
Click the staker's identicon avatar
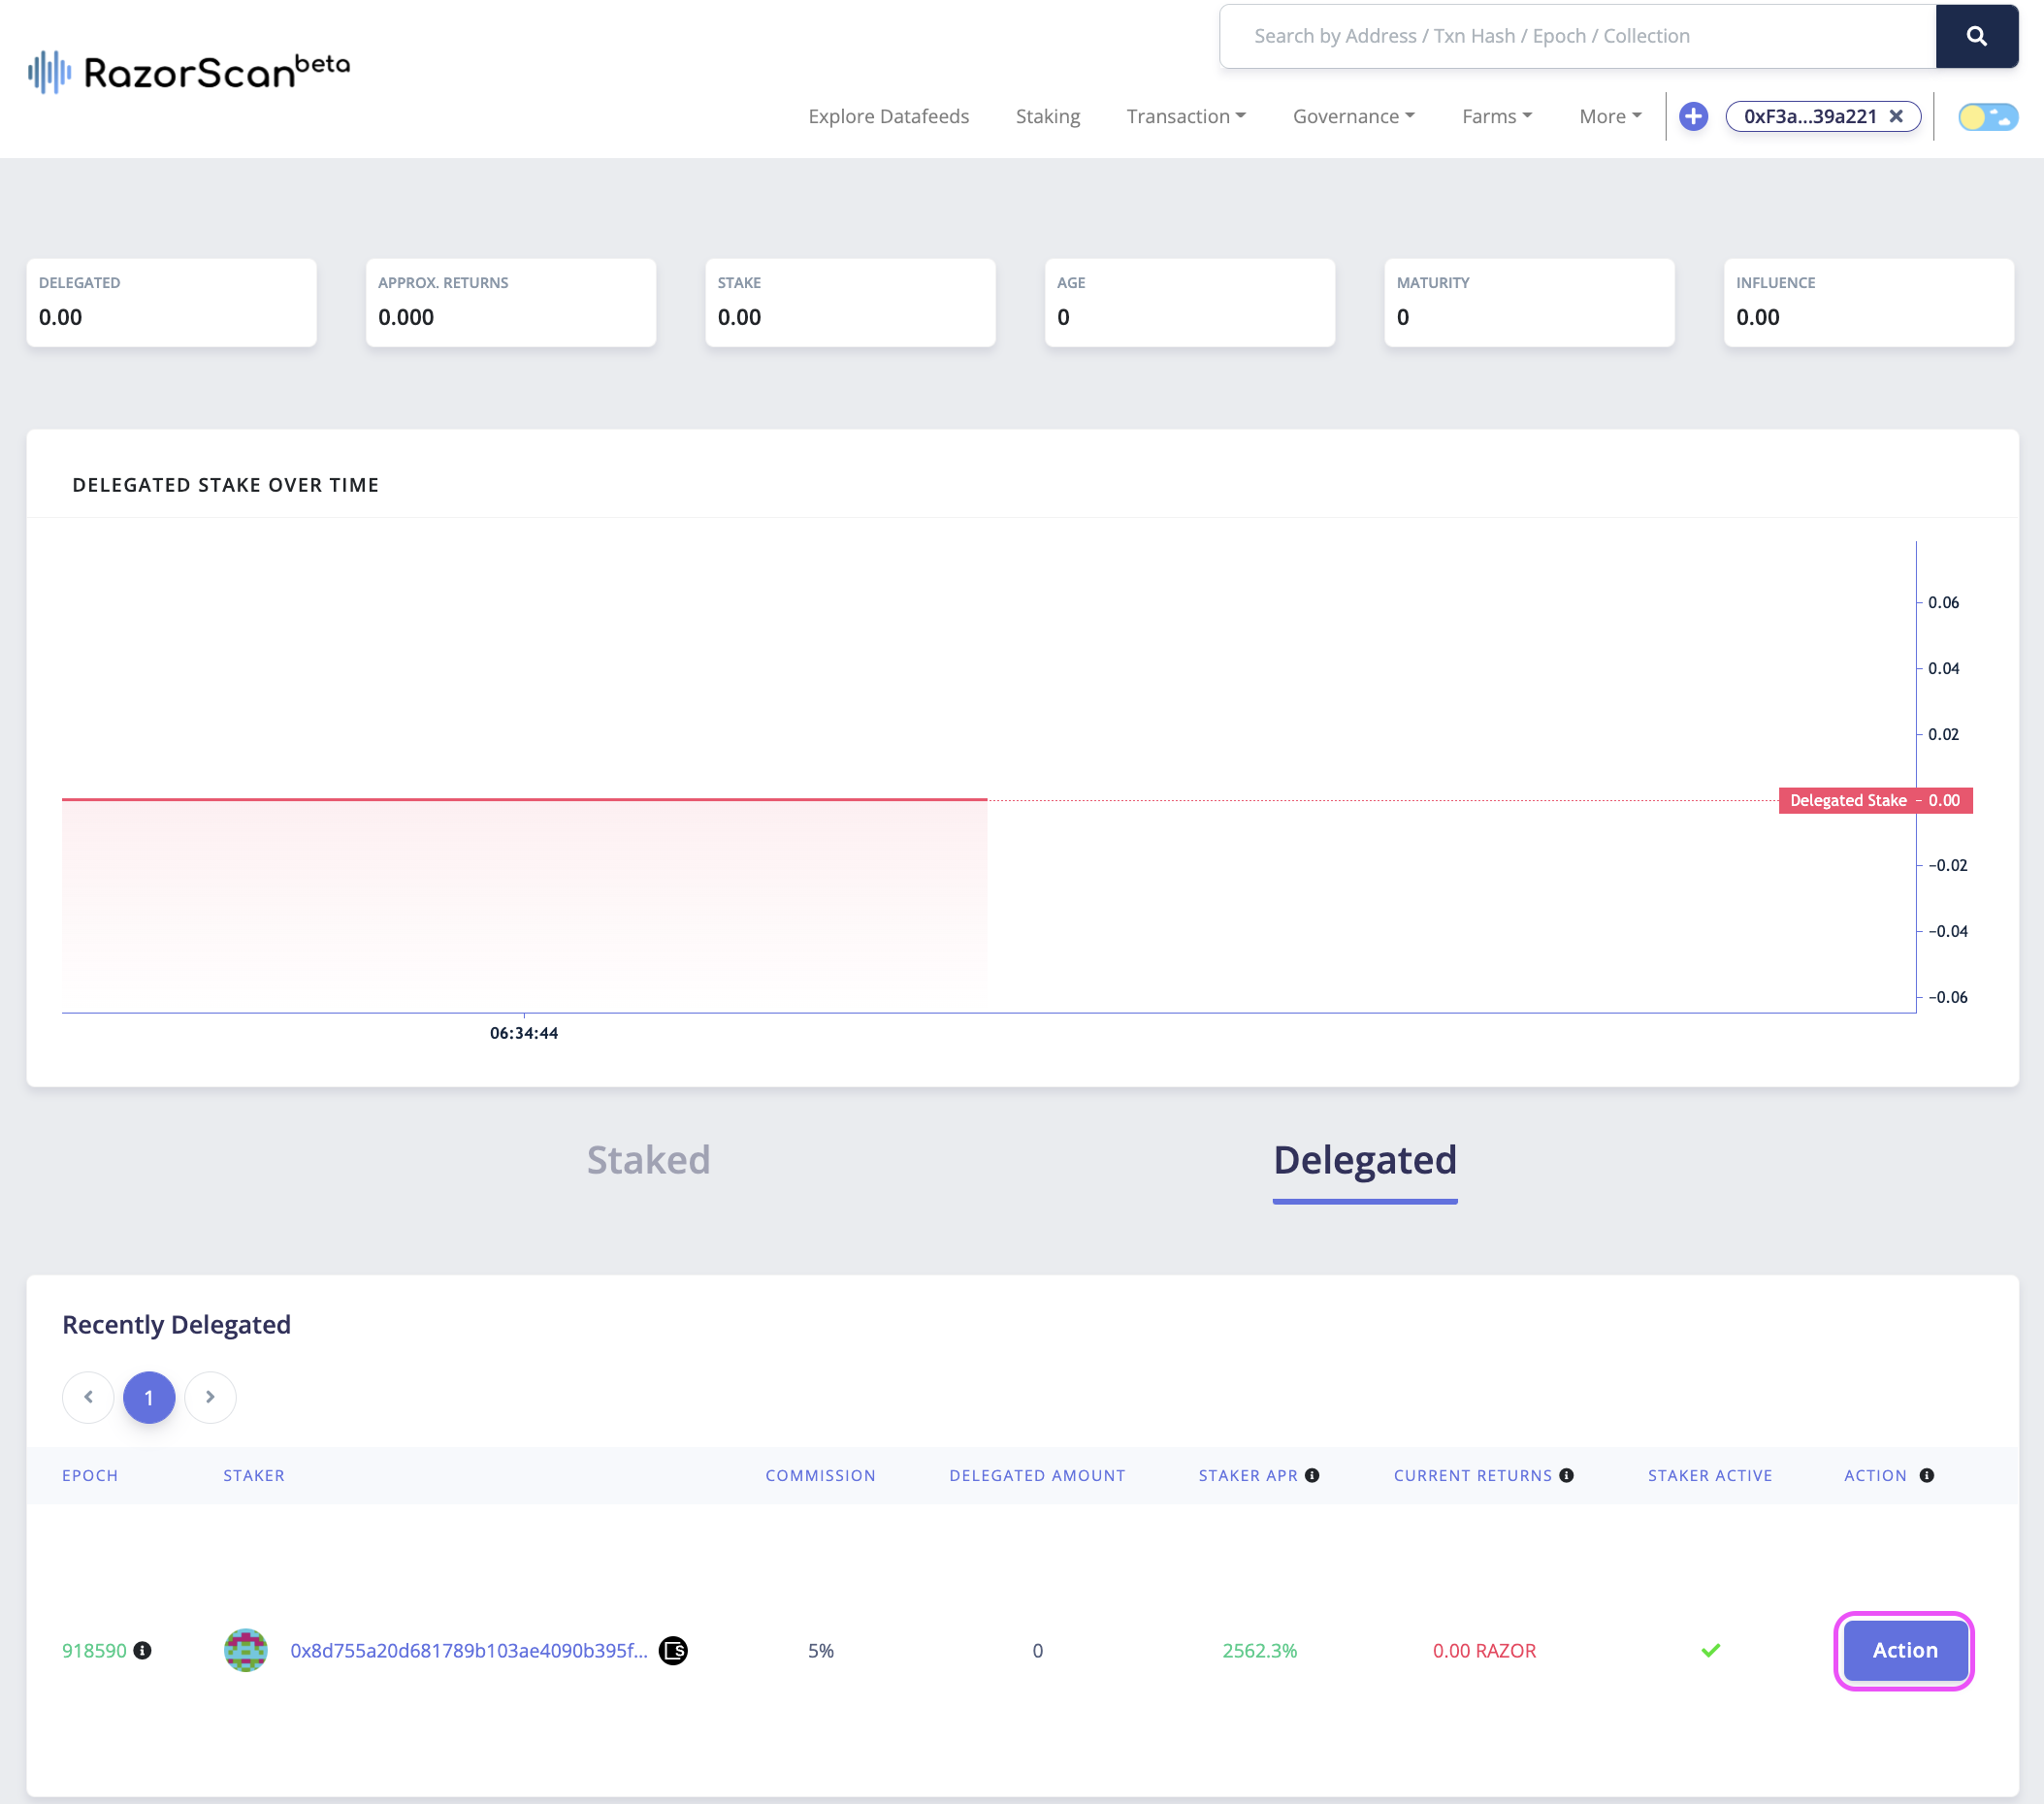click(x=245, y=1651)
